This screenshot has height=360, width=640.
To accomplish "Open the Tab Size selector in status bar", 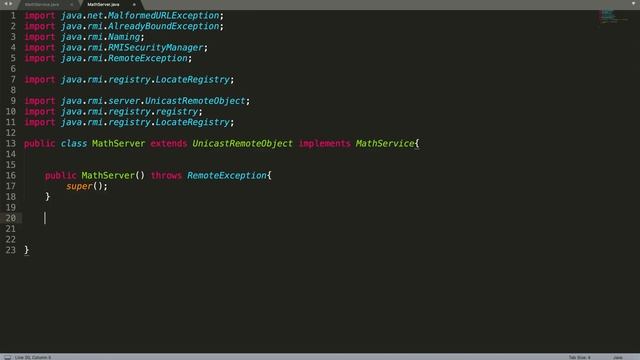I will point(580,357).
